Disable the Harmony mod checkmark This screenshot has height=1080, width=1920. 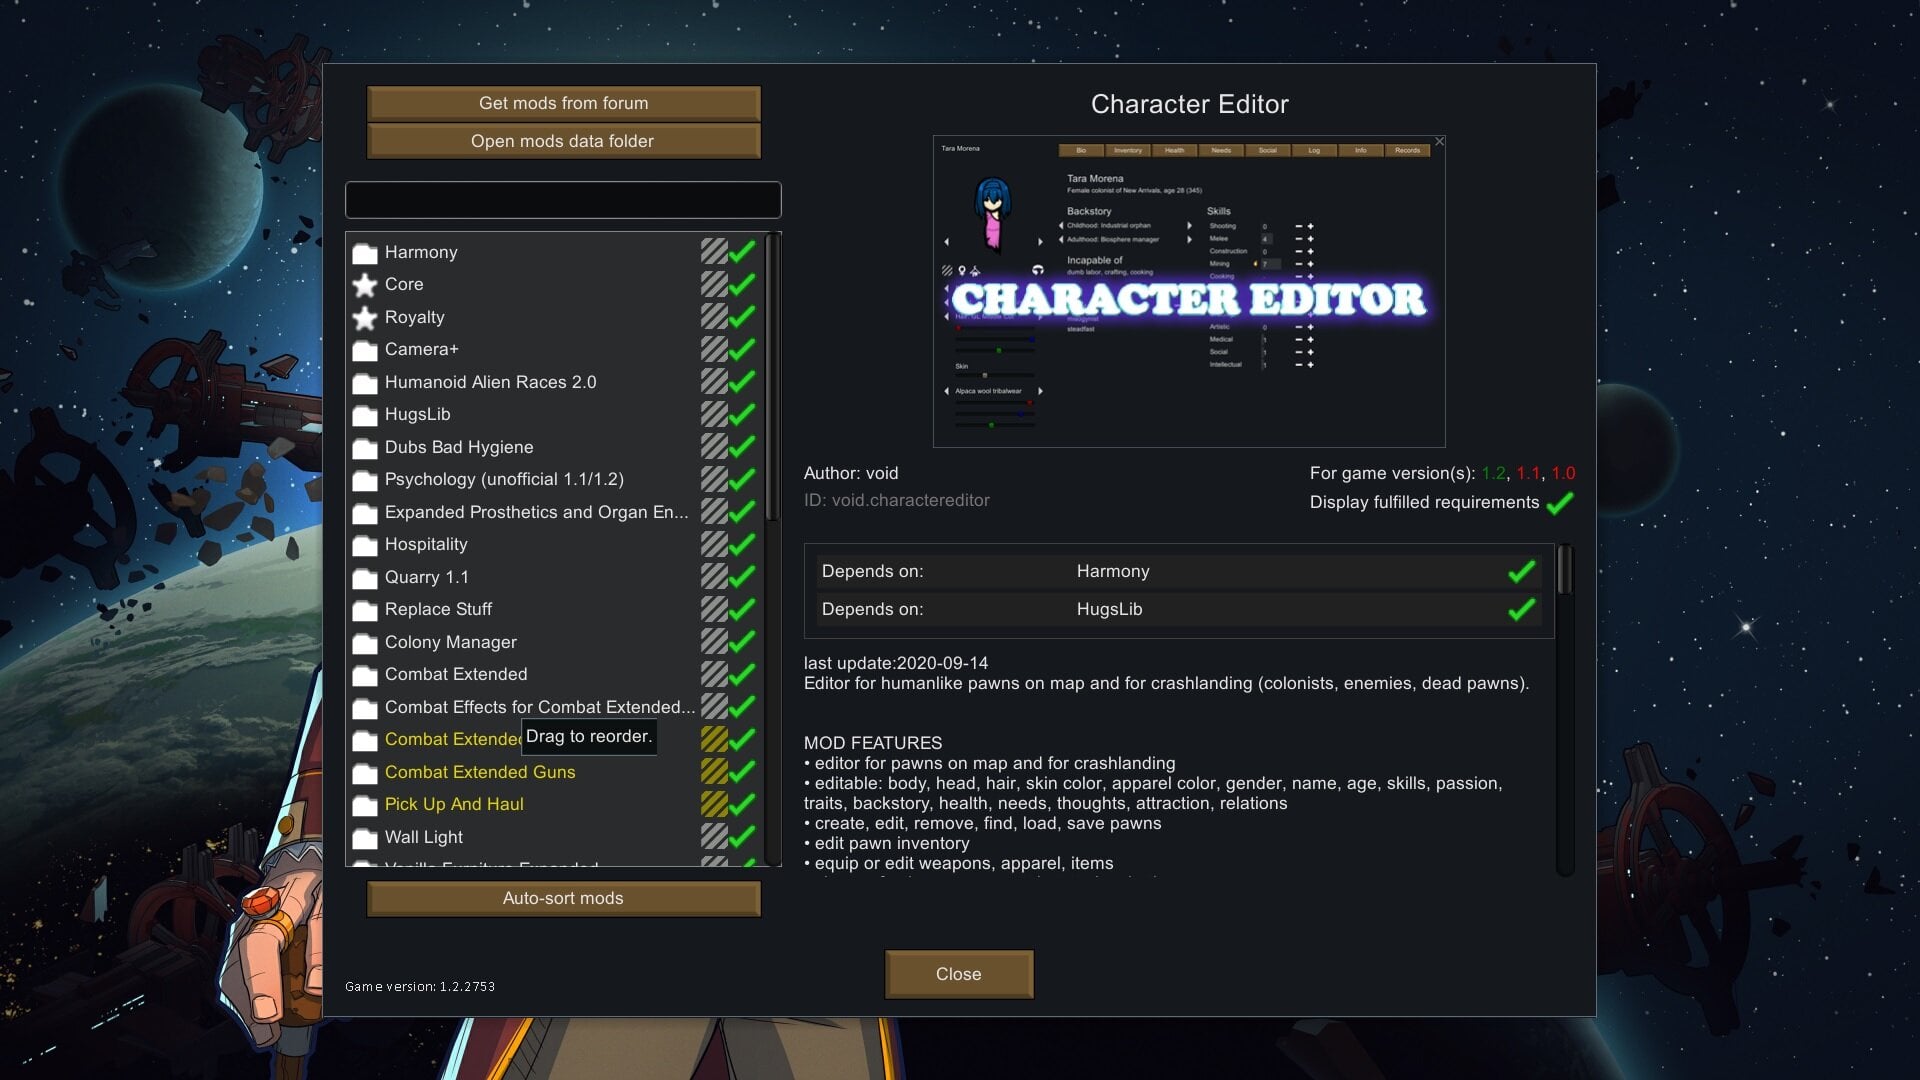tap(742, 252)
